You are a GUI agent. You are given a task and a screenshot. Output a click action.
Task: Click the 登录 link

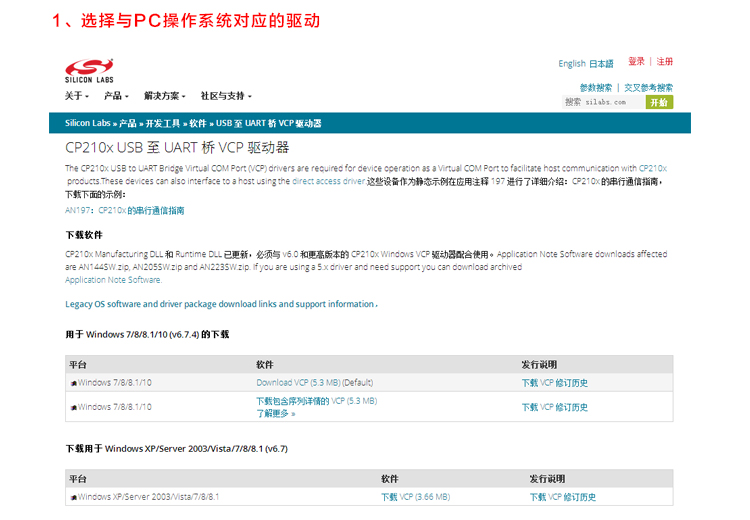click(x=636, y=61)
